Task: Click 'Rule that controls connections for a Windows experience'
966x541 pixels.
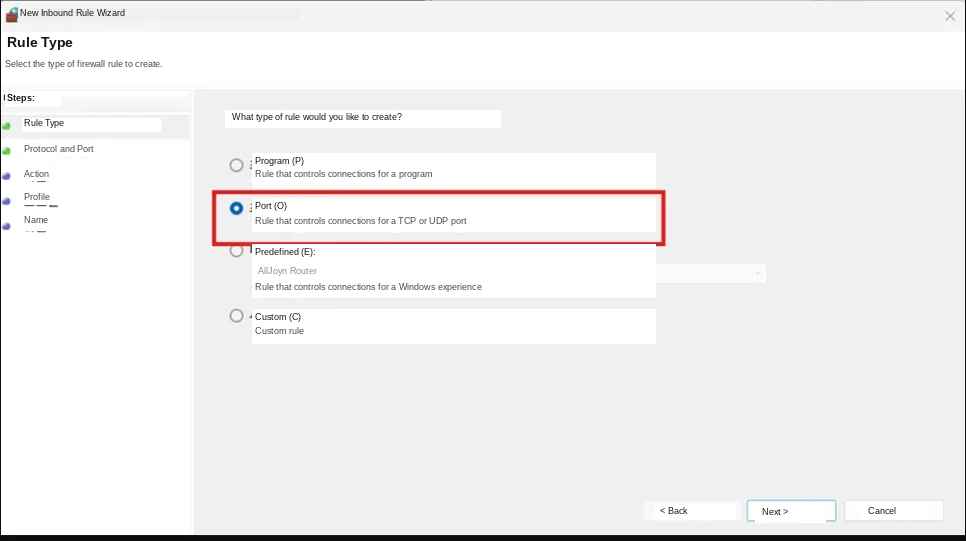Action: coord(368,287)
